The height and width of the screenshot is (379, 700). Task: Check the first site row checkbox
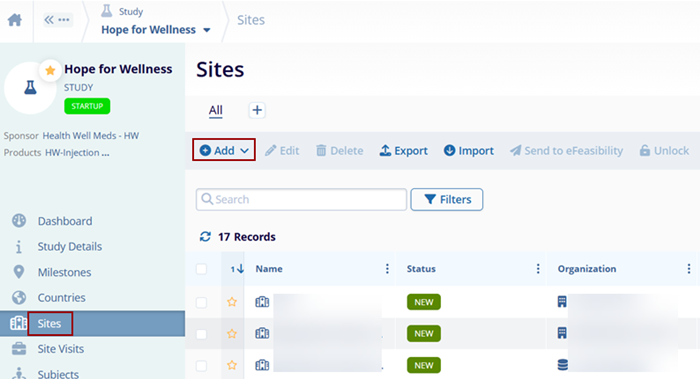click(201, 302)
